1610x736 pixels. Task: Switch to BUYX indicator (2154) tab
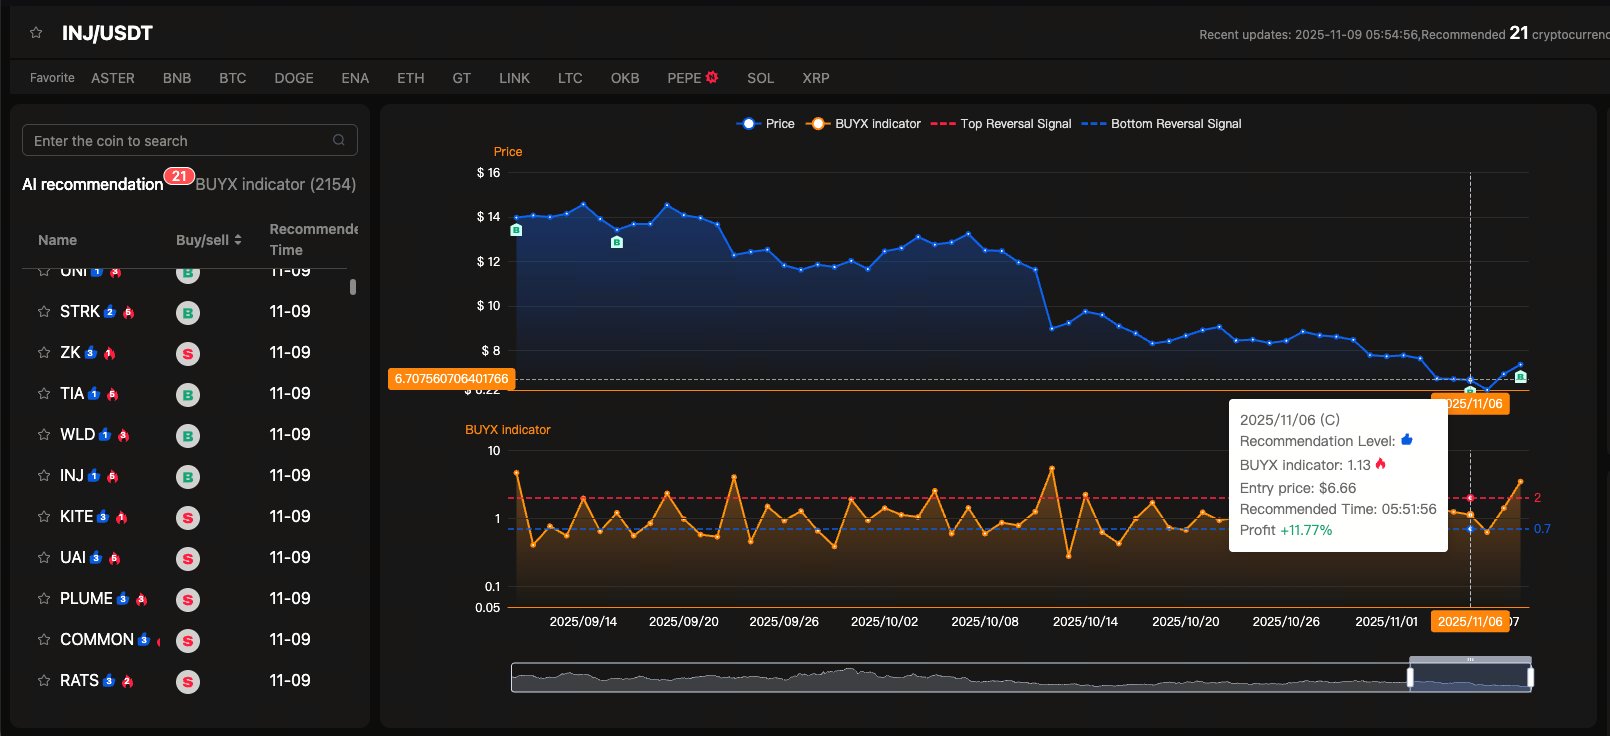point(275,184)
